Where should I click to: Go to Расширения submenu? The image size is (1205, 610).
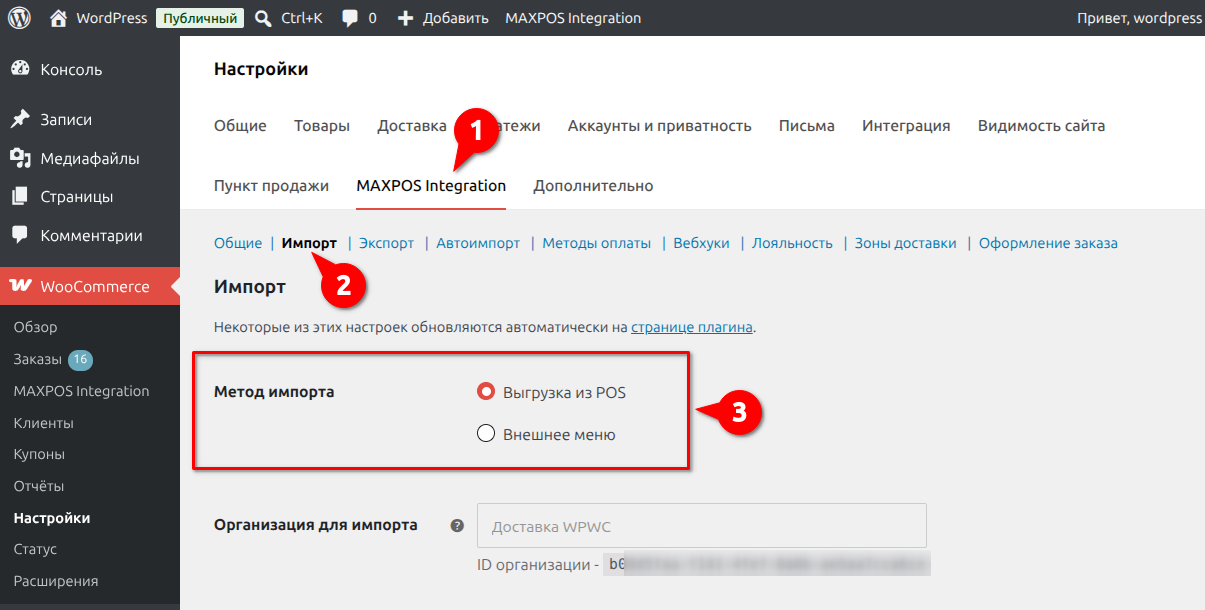point(56,581)
